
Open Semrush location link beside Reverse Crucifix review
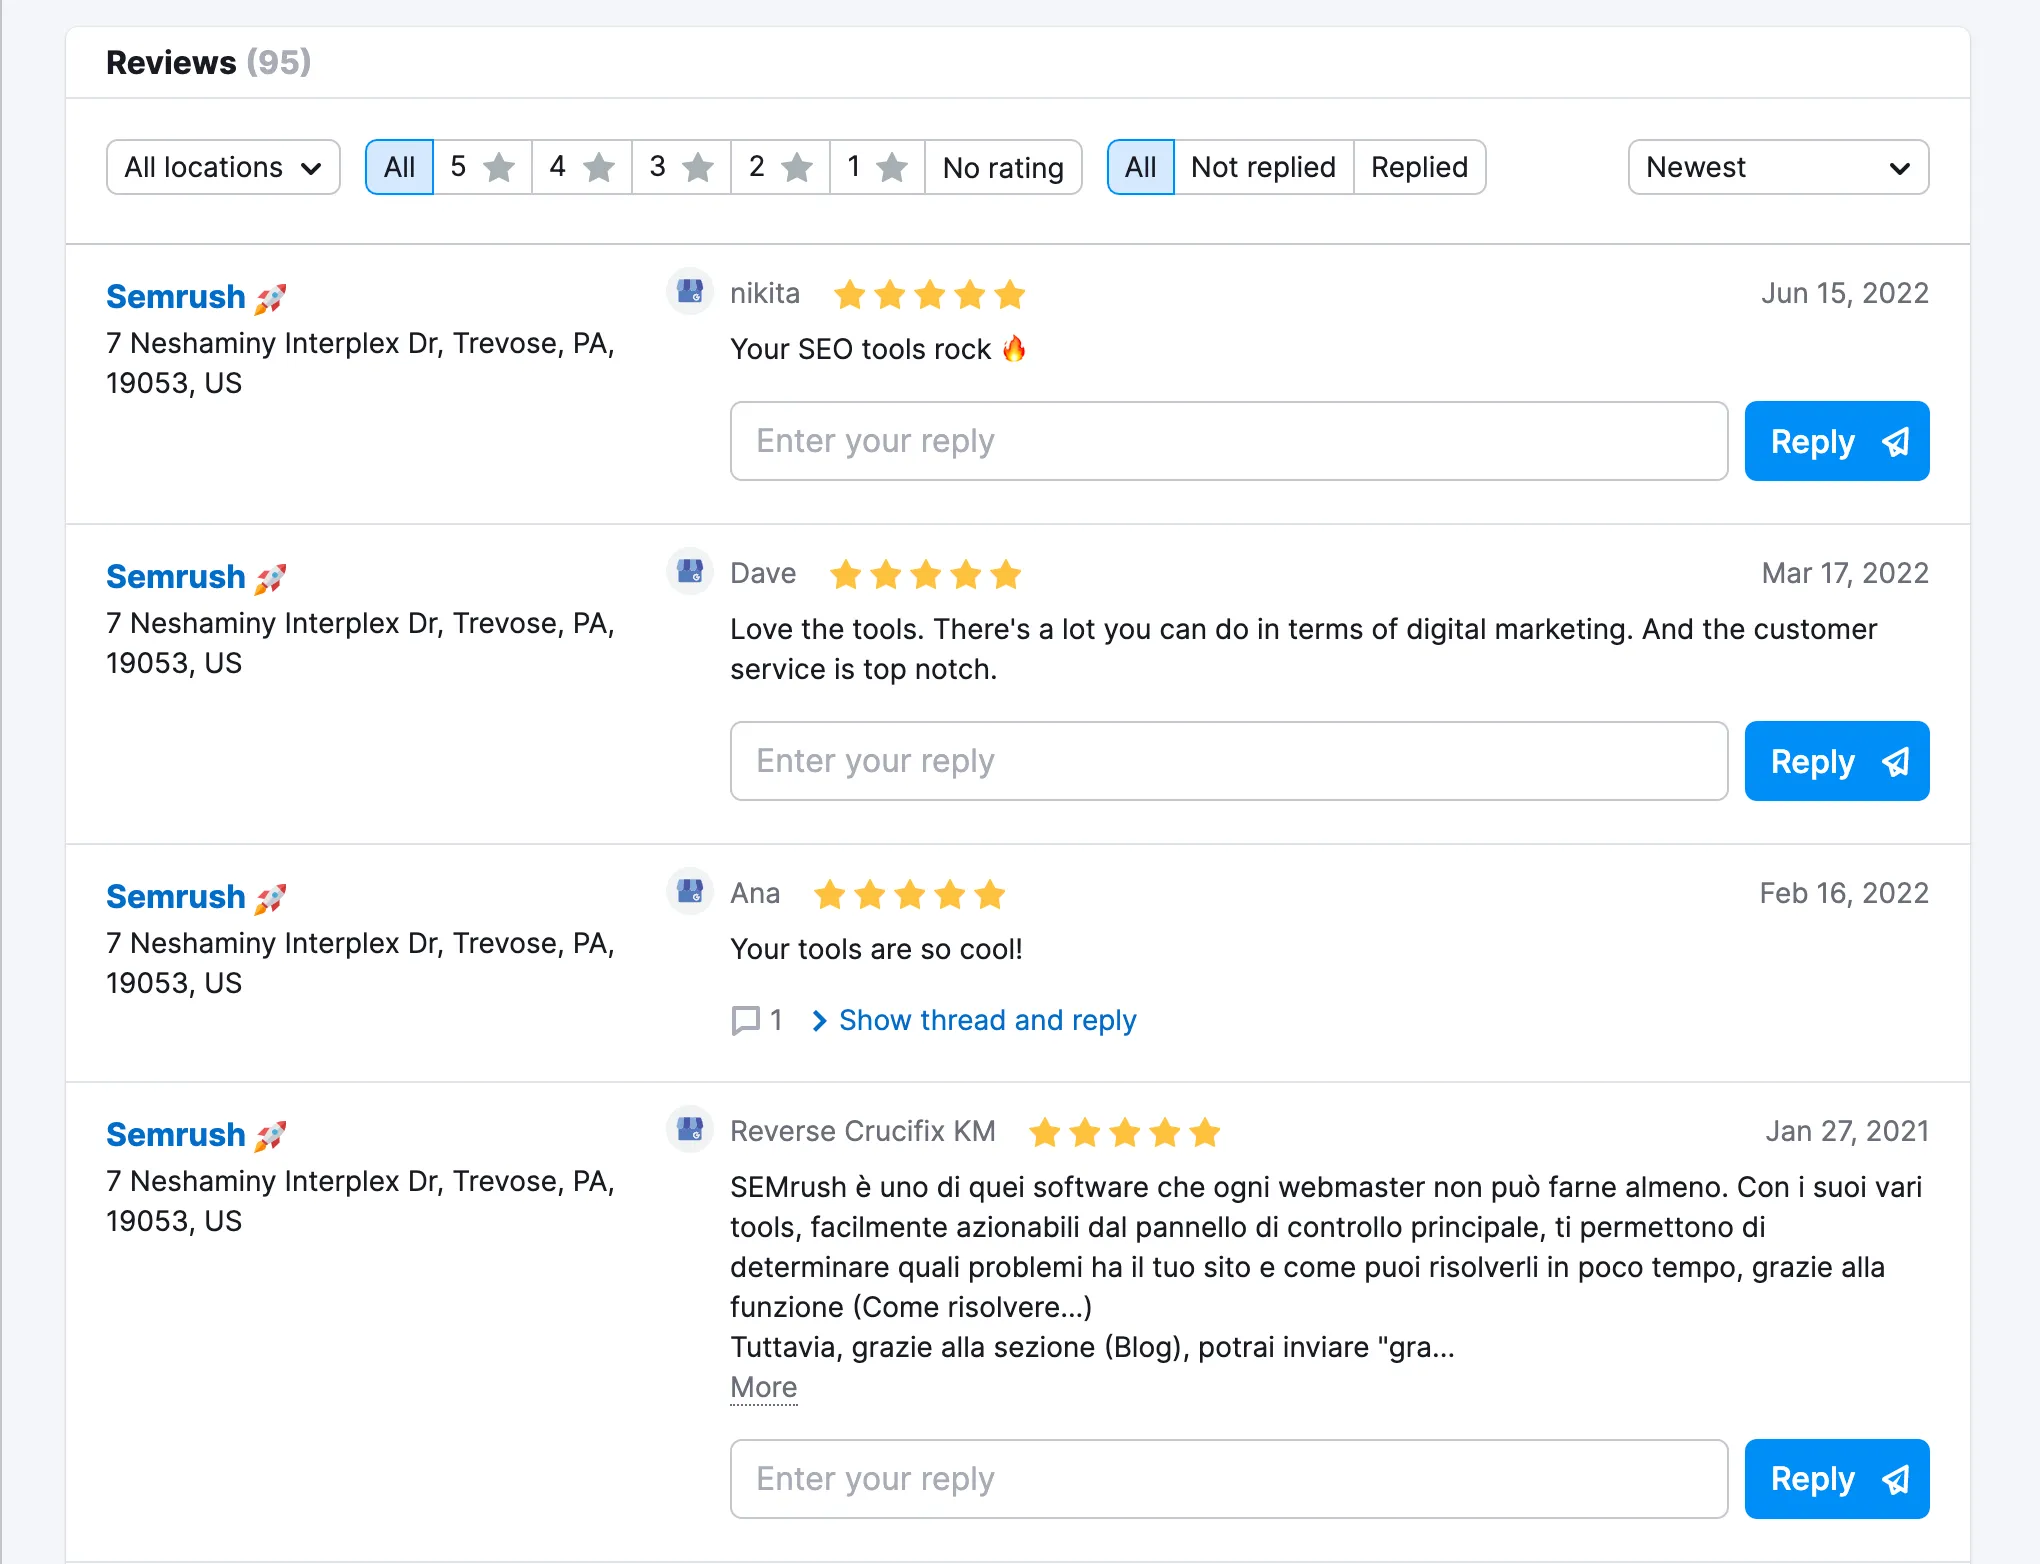pyautogui.click(x=176, y=1134)
